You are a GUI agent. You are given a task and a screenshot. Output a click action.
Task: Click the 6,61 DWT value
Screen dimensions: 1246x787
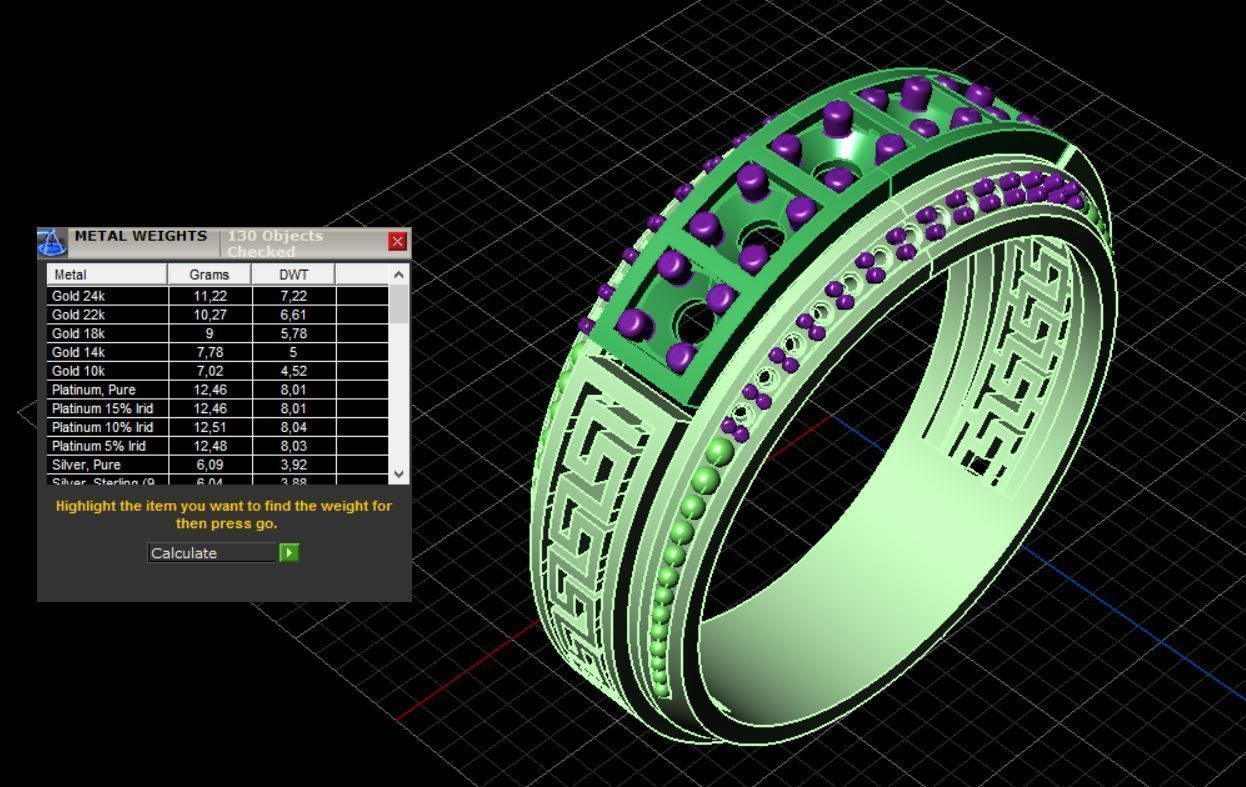293,315
